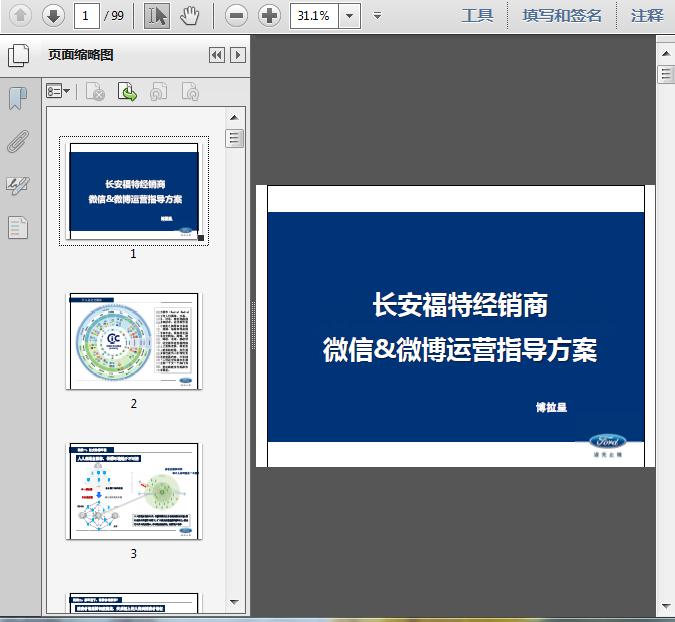Click the page label 2 under thumbnail
This screenshot has width=675, height=622.
click(x=133, y=403)
